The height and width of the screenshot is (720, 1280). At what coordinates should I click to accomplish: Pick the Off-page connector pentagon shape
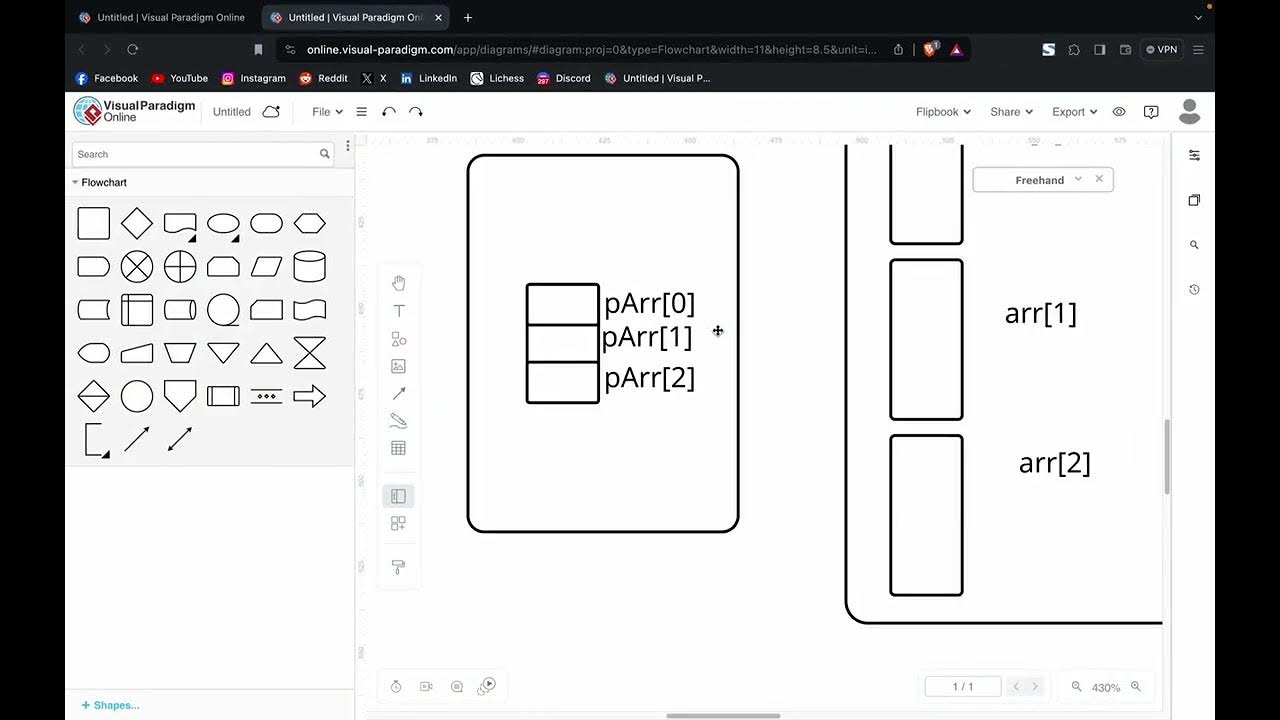click(180, 396)
